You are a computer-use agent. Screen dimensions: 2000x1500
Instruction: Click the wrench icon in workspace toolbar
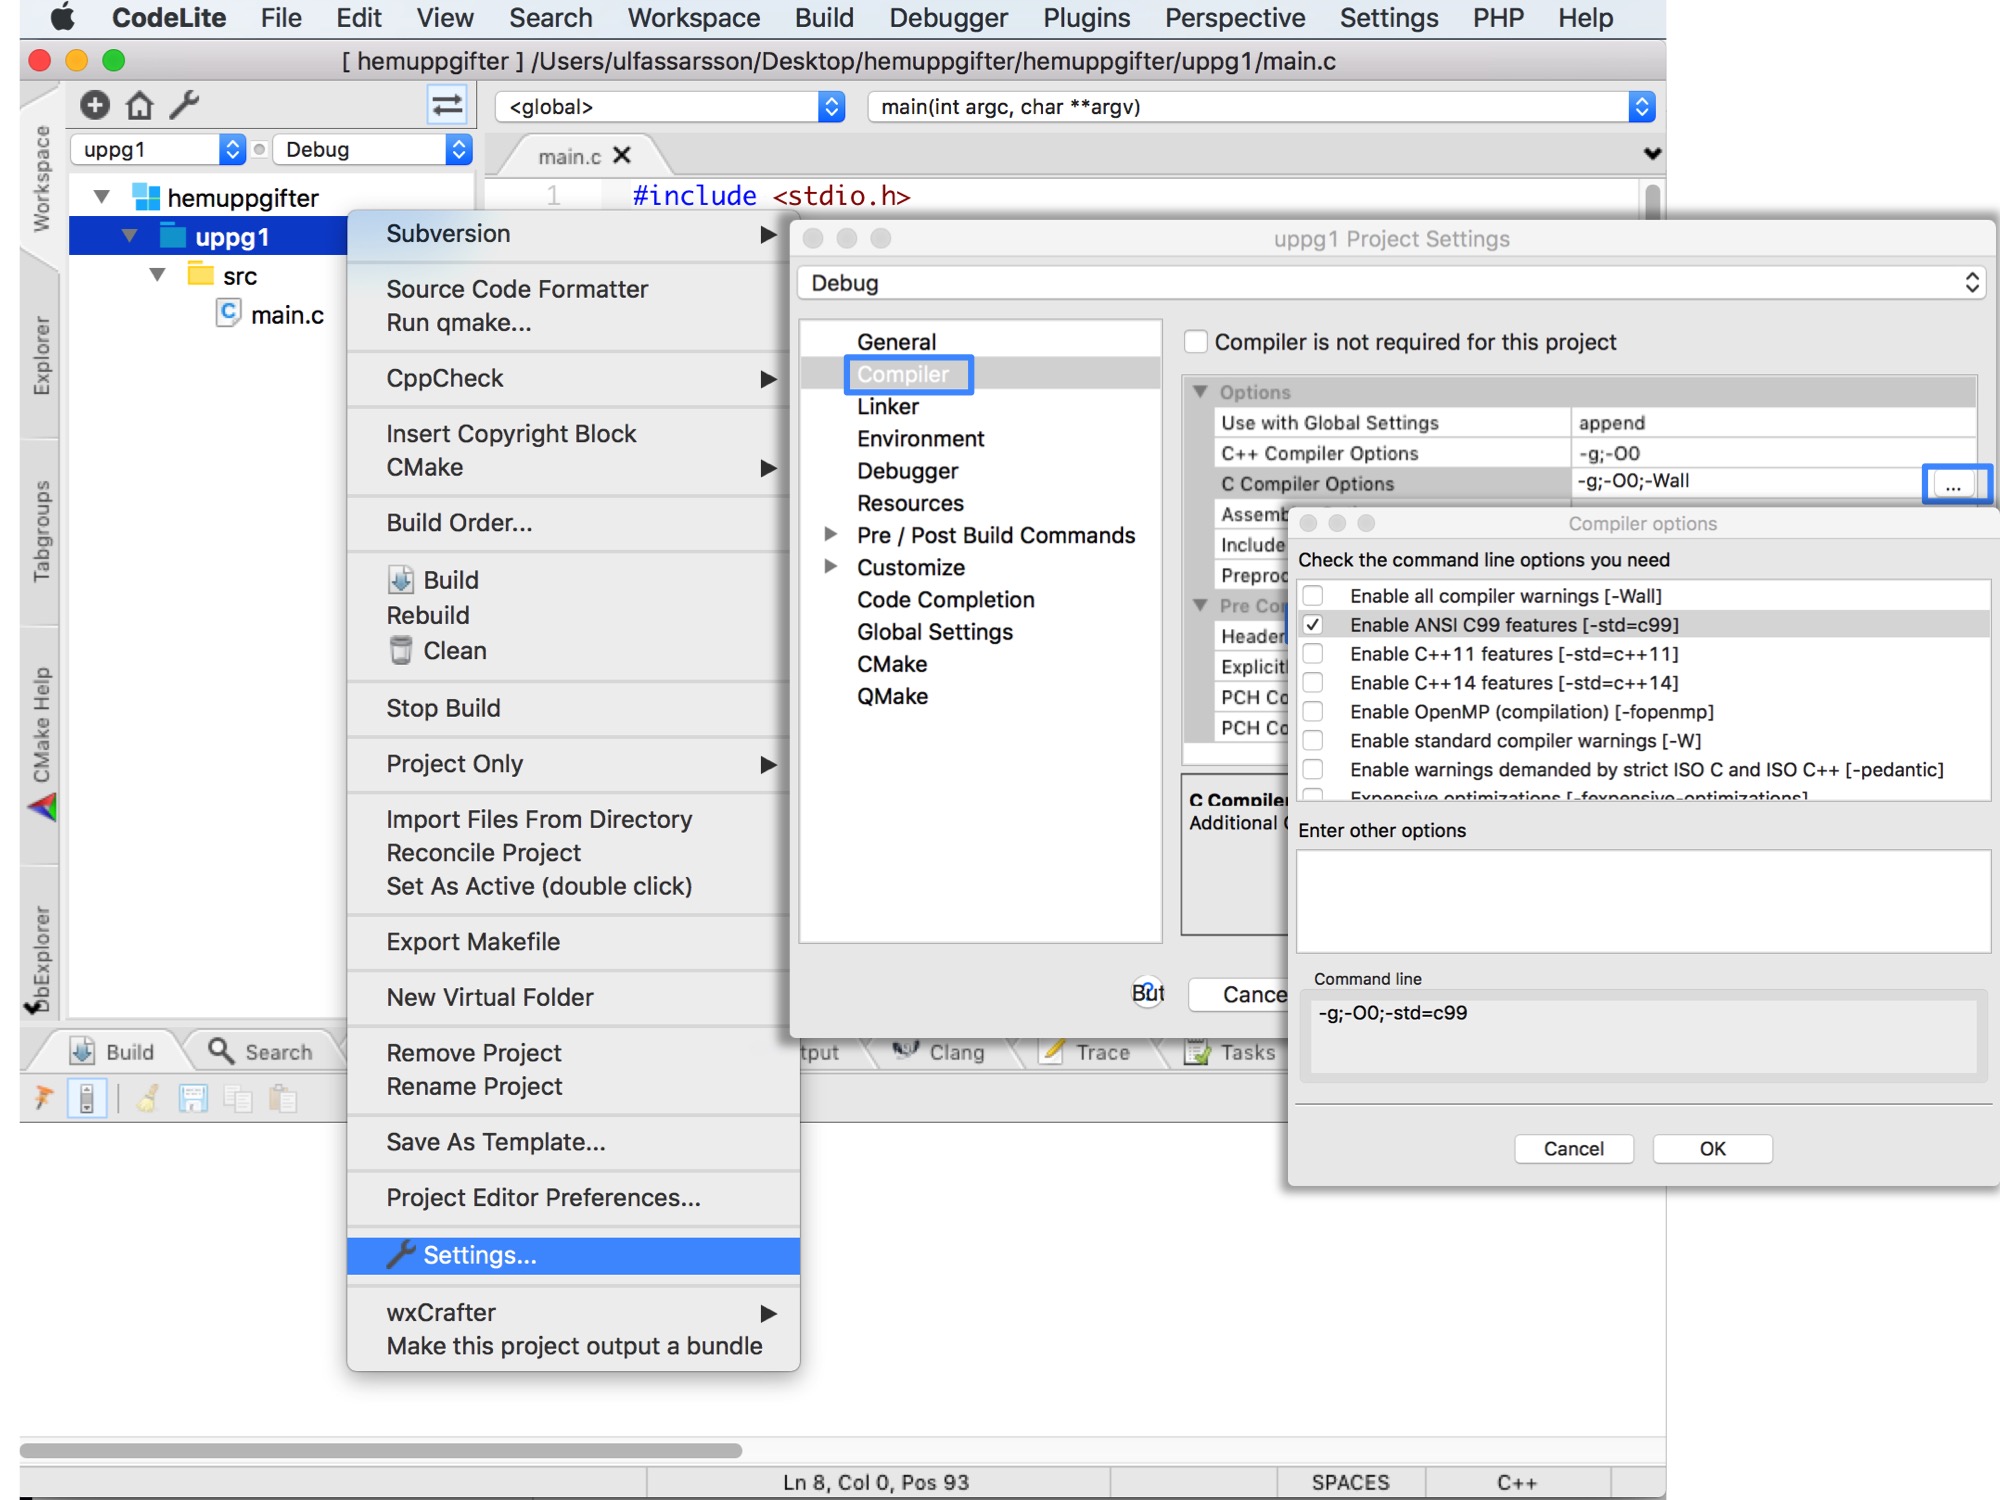tap(185, 105)
